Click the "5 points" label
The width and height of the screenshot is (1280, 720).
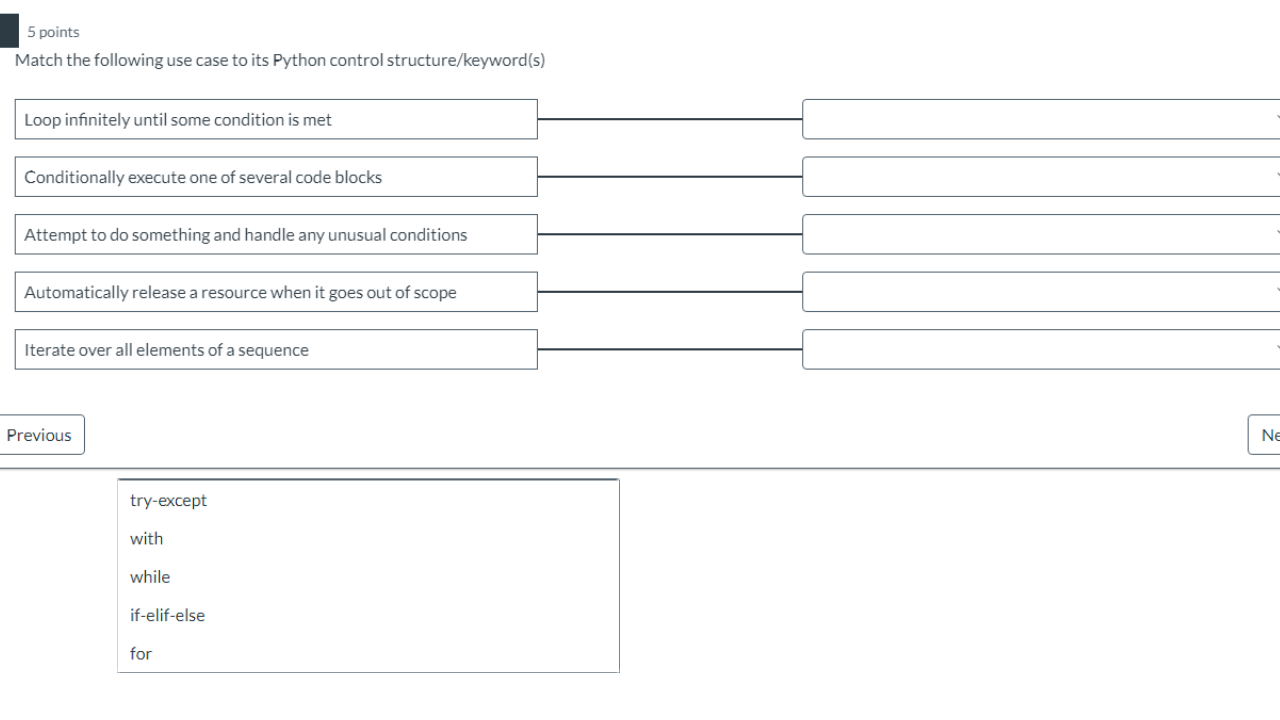pos(52,31)
